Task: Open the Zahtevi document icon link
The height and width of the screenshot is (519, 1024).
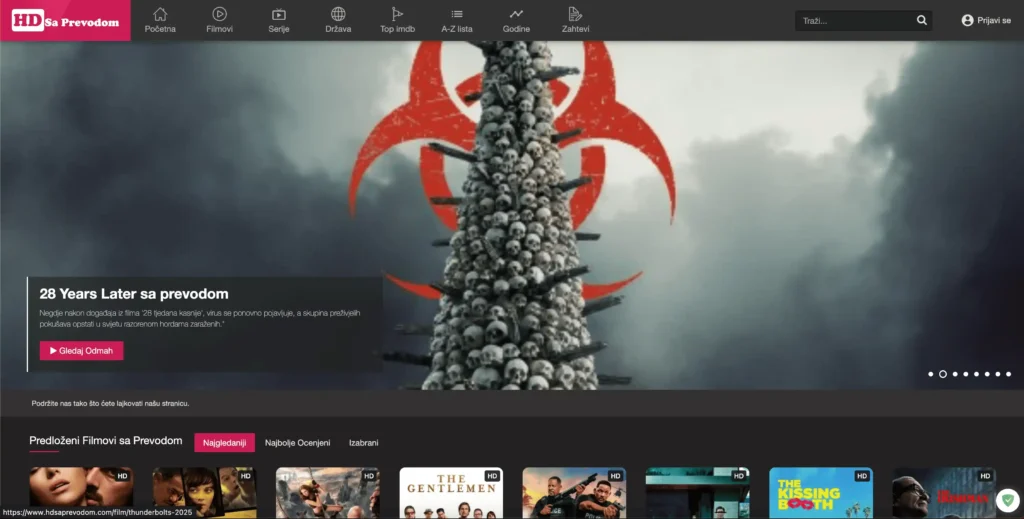Action: pos(575,20)
